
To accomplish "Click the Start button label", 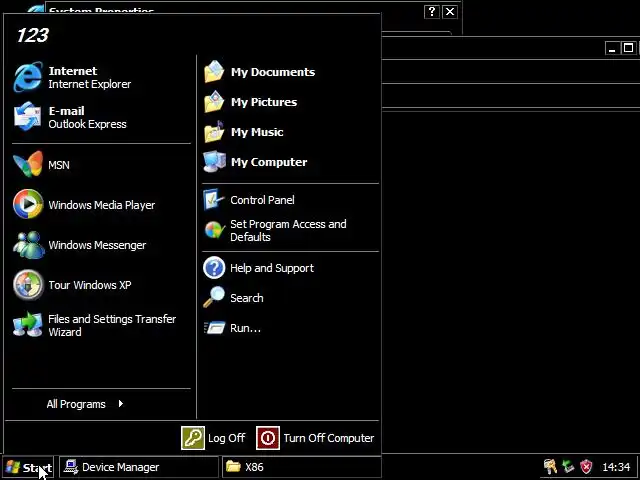I will (x=37, y=467).
